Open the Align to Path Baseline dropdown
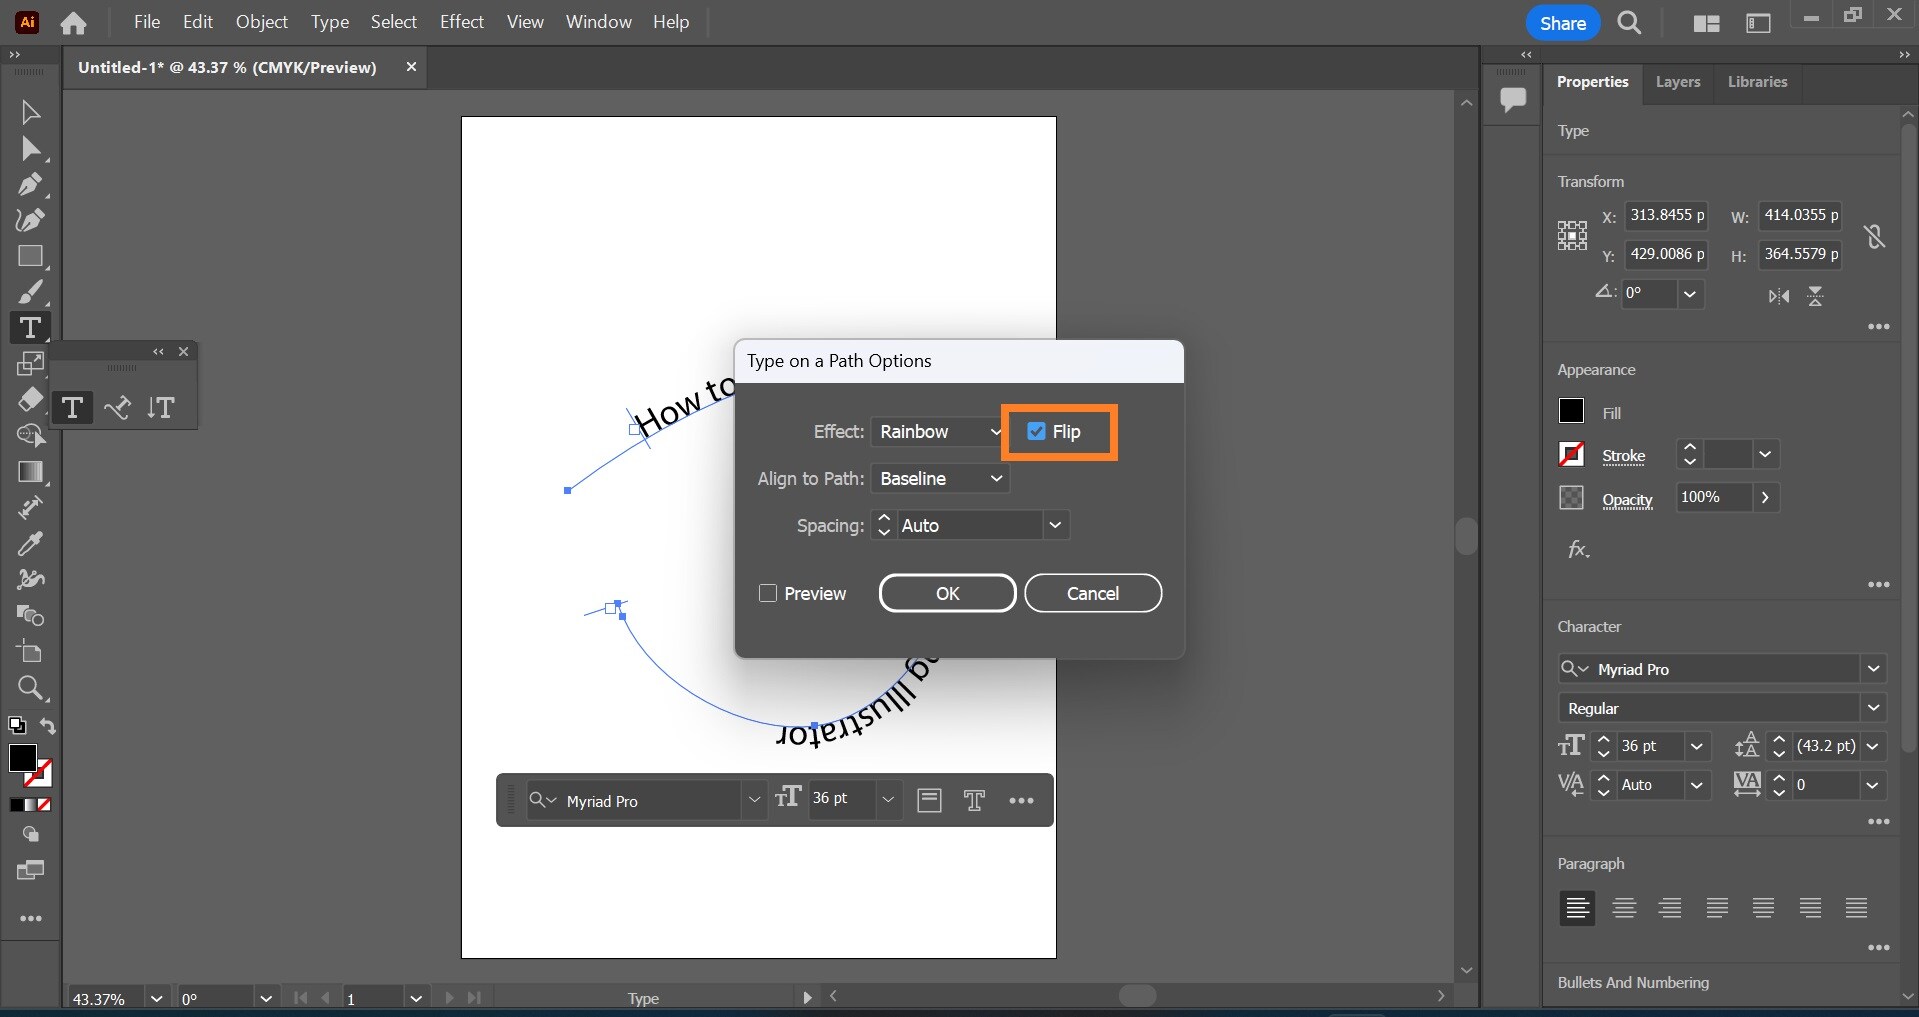 tap(940, 479)
